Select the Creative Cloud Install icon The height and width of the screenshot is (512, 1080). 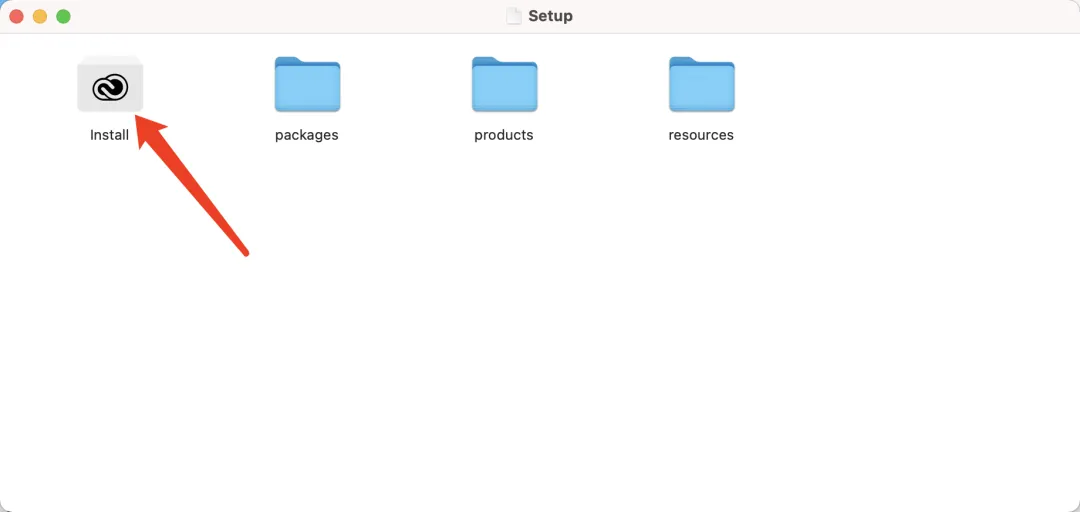(x=110, y=84)
